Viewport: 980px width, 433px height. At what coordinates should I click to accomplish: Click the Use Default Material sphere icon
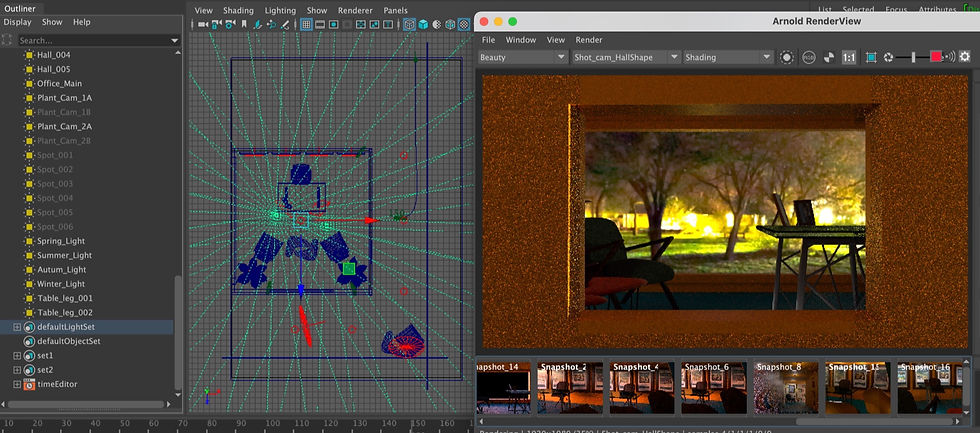(x=437, y=24)
